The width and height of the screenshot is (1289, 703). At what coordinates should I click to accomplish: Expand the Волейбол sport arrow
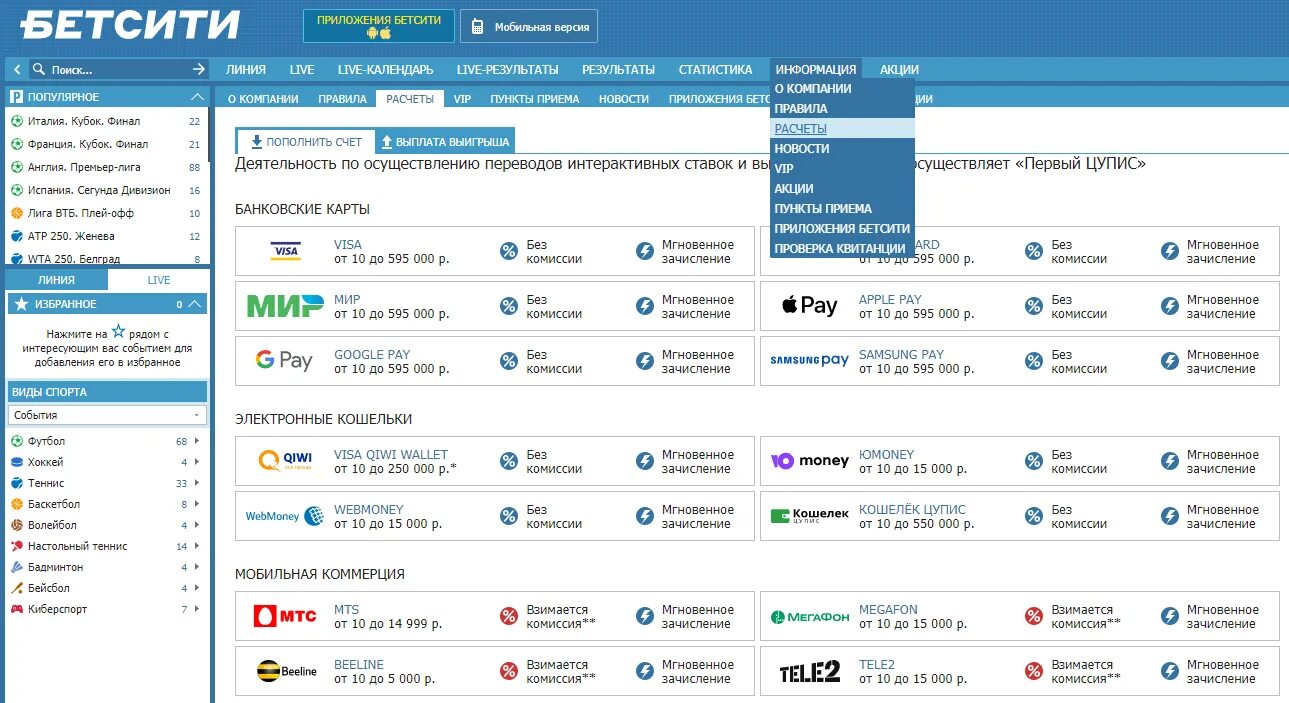[x=196, y=525]
